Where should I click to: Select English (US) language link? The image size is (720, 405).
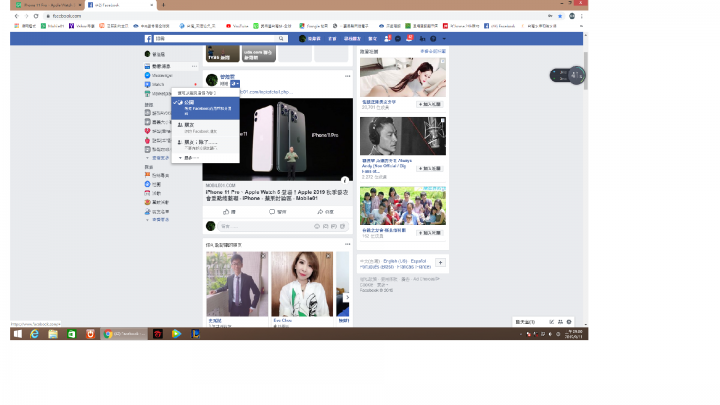tap(395, 261)
